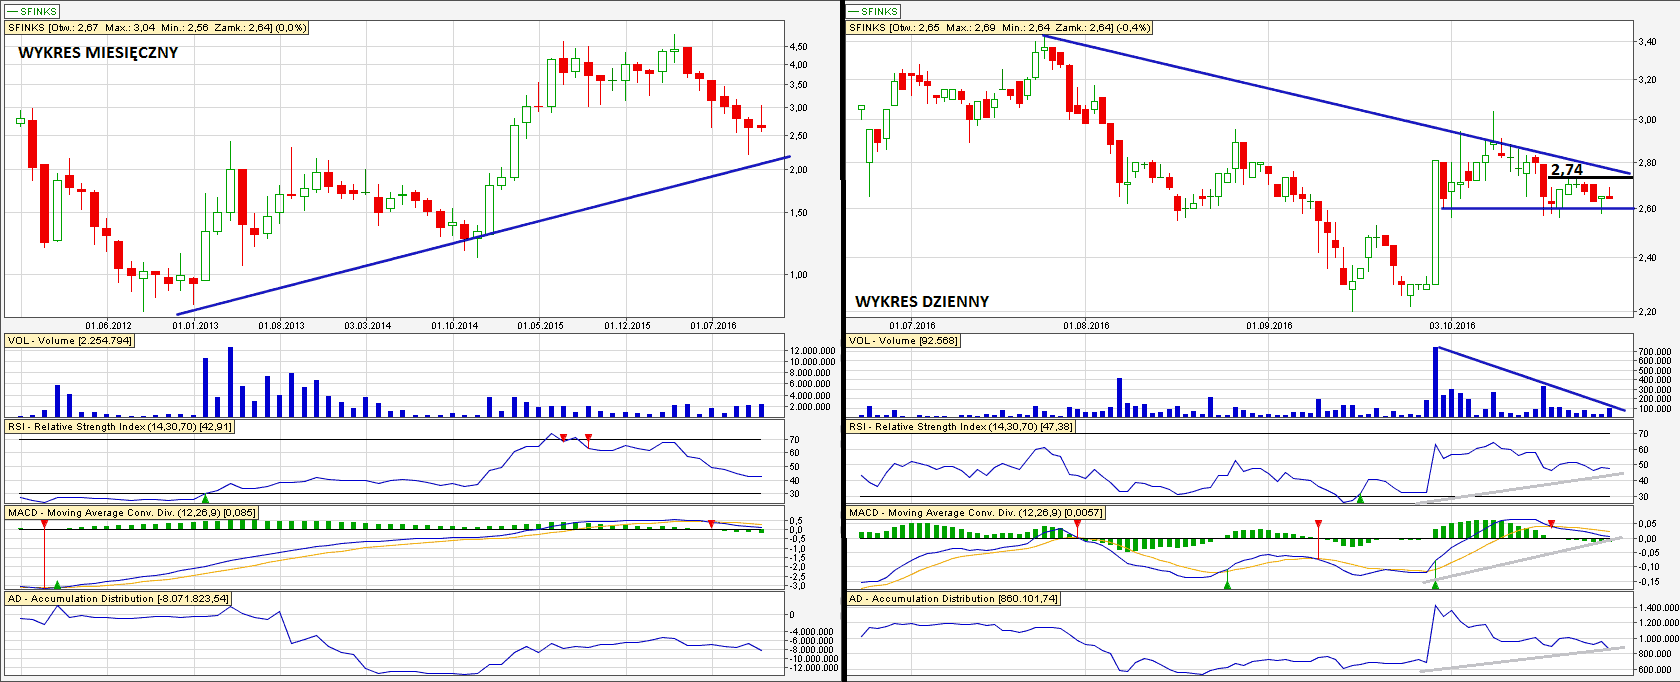Click monthly VOL - Volume indicator label
Image resolution: width=1680 pixels, height=682 pixels.
(69, 341)
